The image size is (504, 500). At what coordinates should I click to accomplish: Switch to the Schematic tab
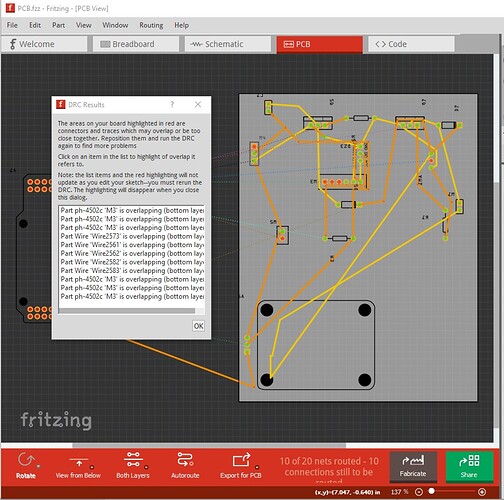(228, 44)
